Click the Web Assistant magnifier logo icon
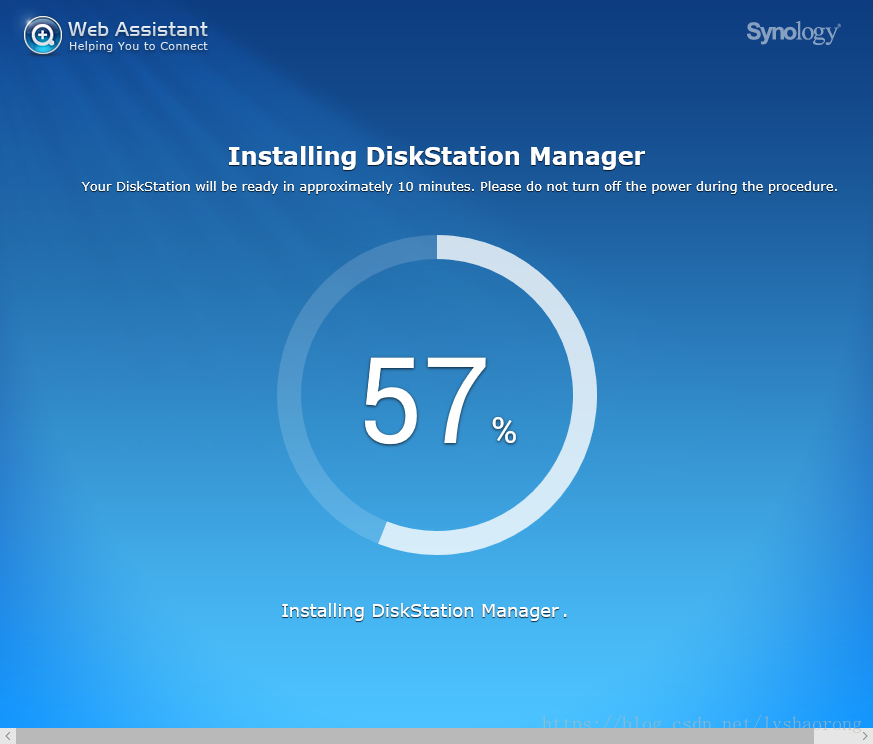This screenshot has width=873, height=744. click(42, 36)
